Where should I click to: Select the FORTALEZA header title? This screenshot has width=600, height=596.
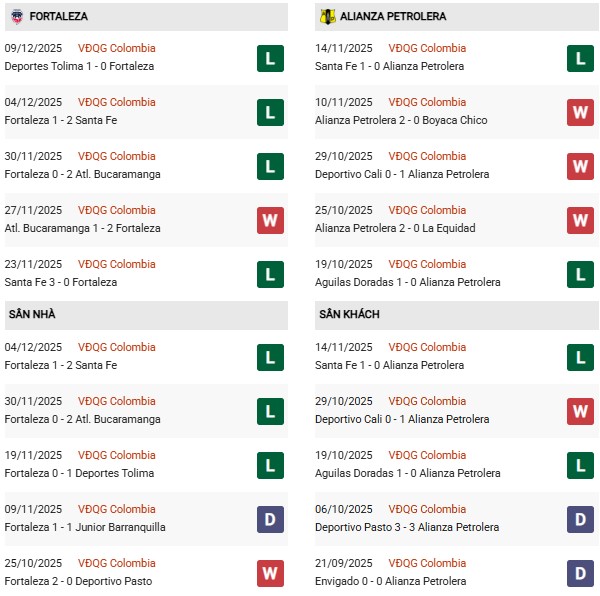pos(59,17)
